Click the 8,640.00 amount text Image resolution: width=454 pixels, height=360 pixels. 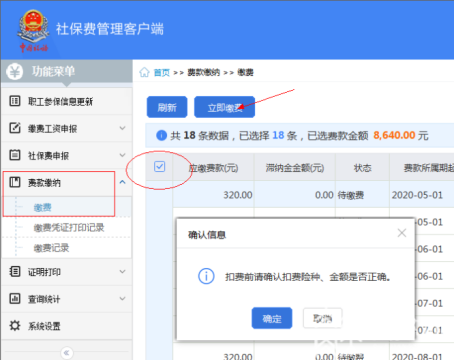394,135
